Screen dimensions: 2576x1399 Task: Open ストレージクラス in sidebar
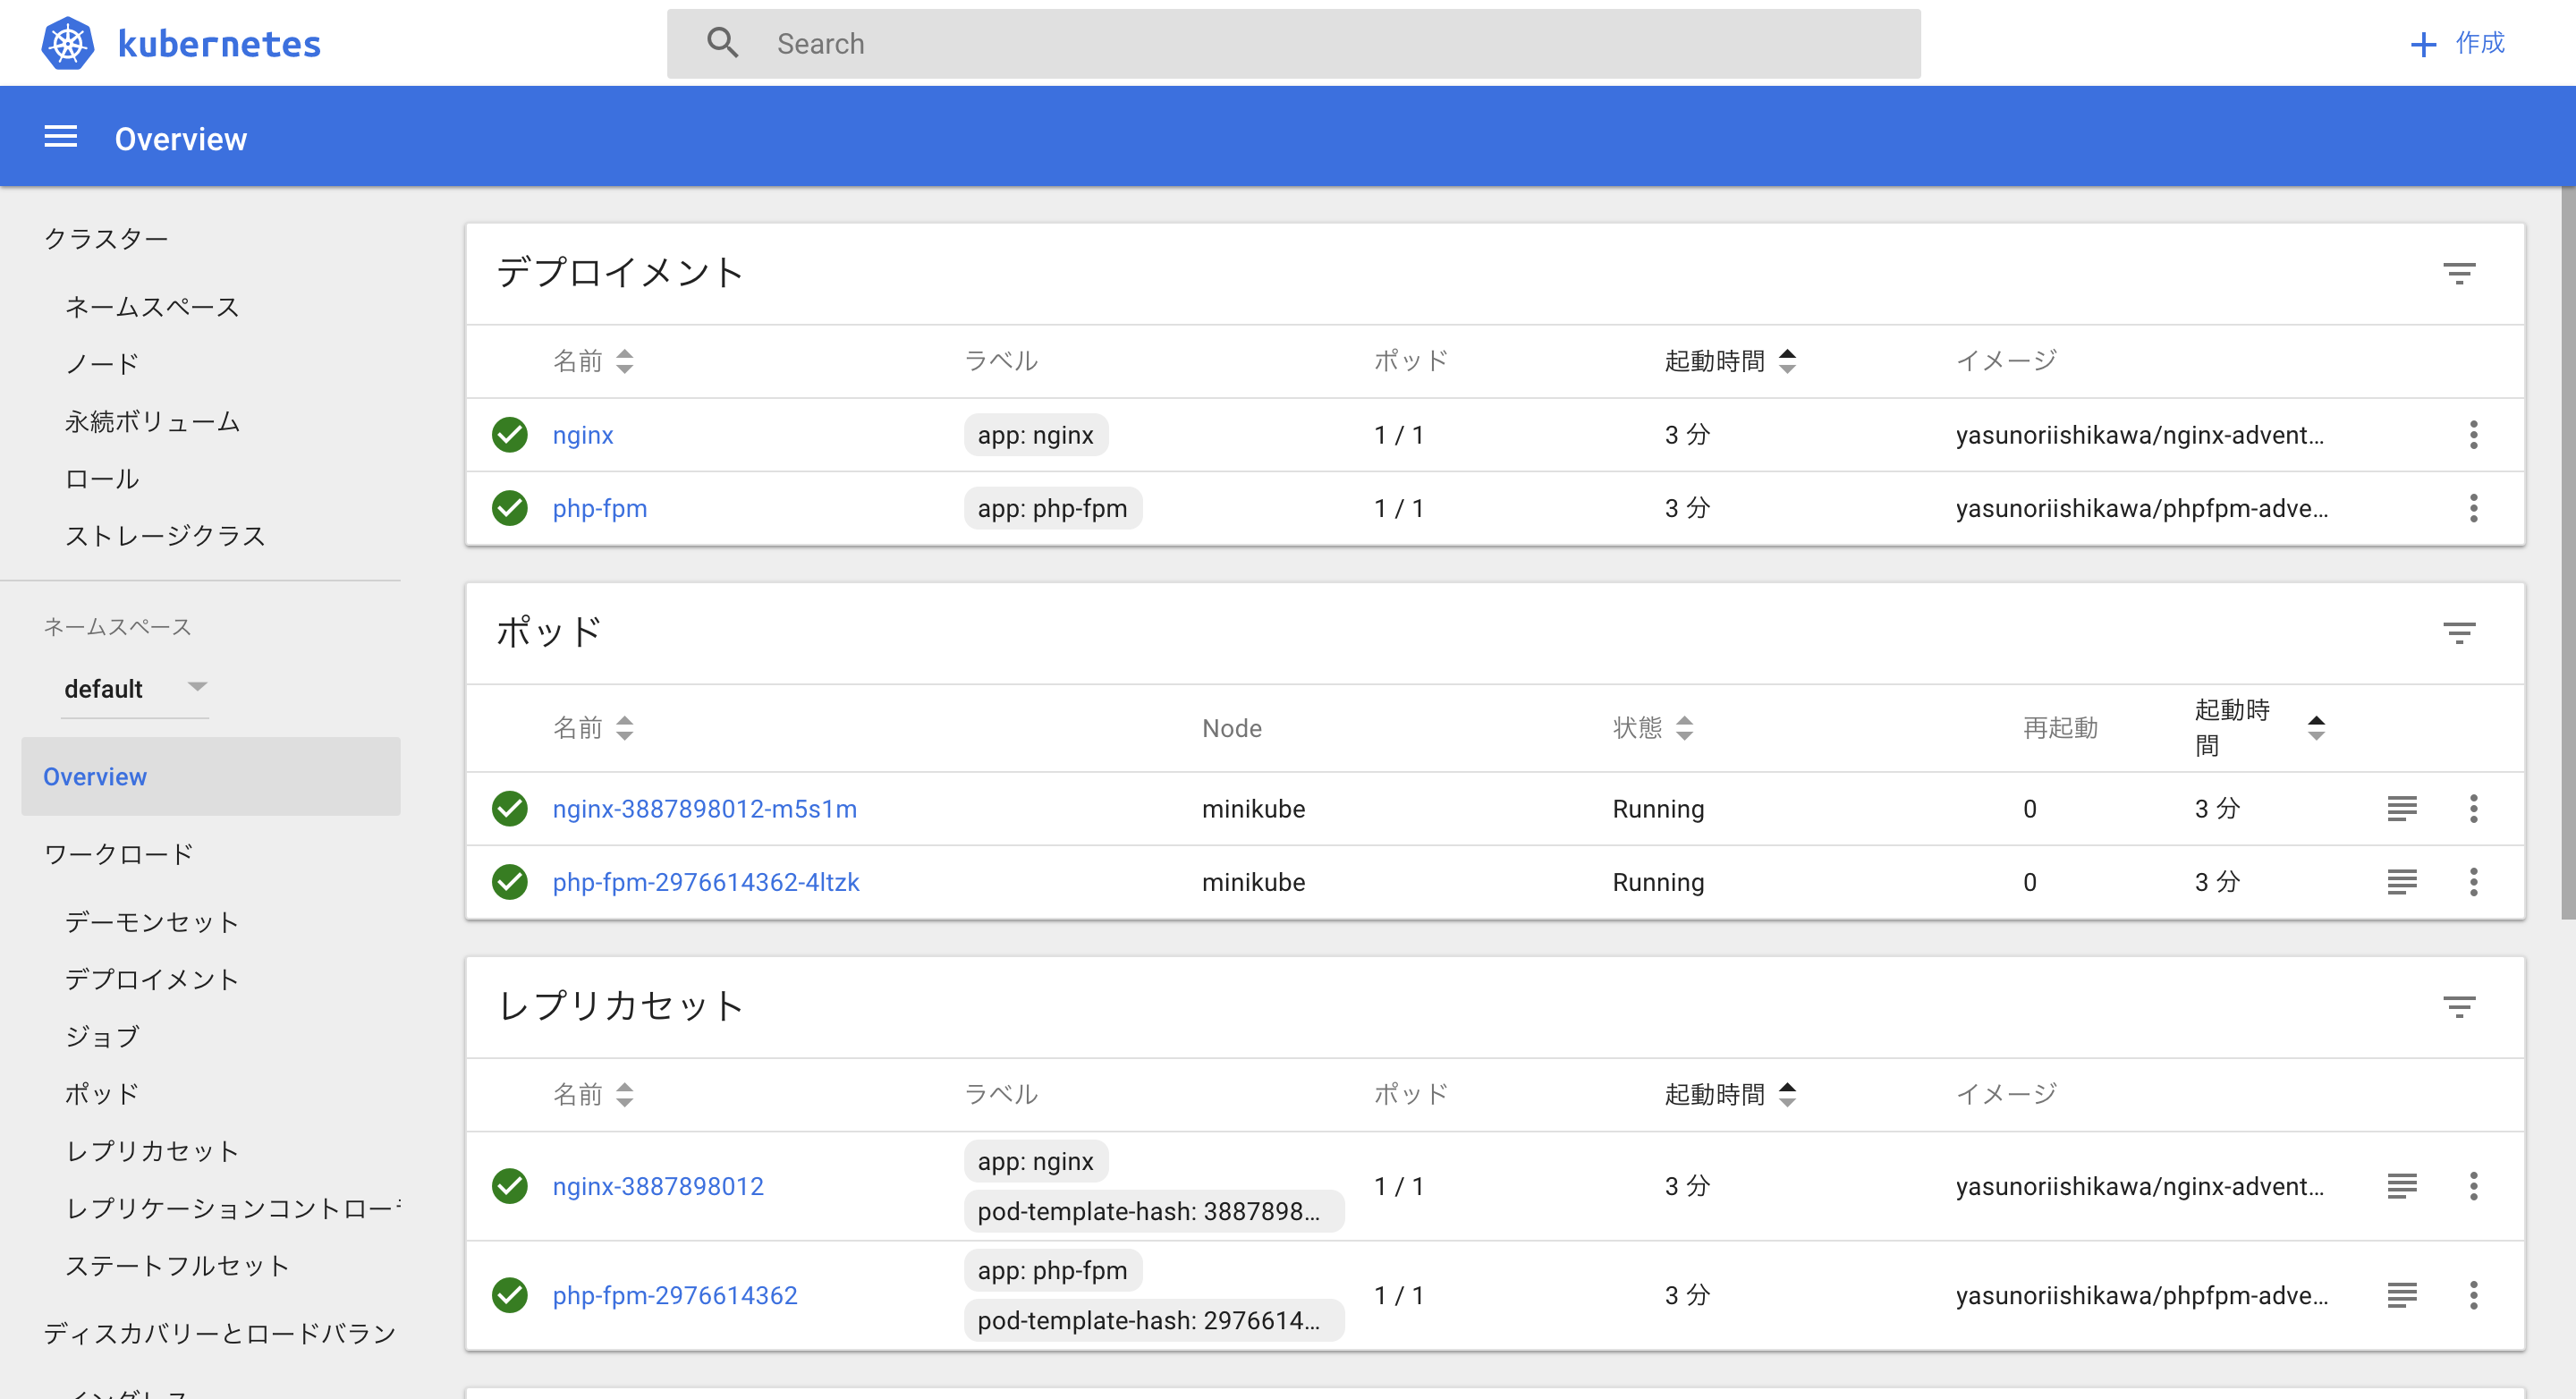165,535
